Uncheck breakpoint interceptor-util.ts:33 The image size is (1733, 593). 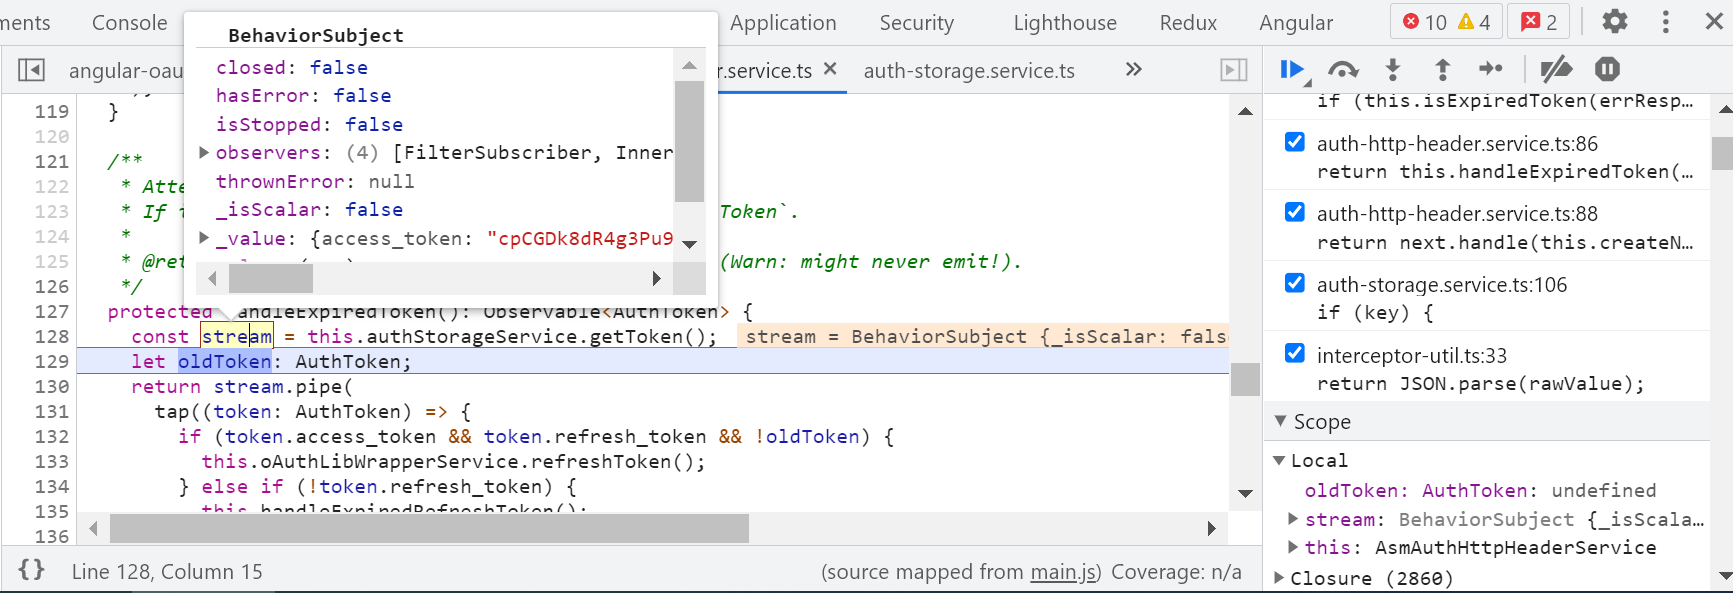point(1294,353)
